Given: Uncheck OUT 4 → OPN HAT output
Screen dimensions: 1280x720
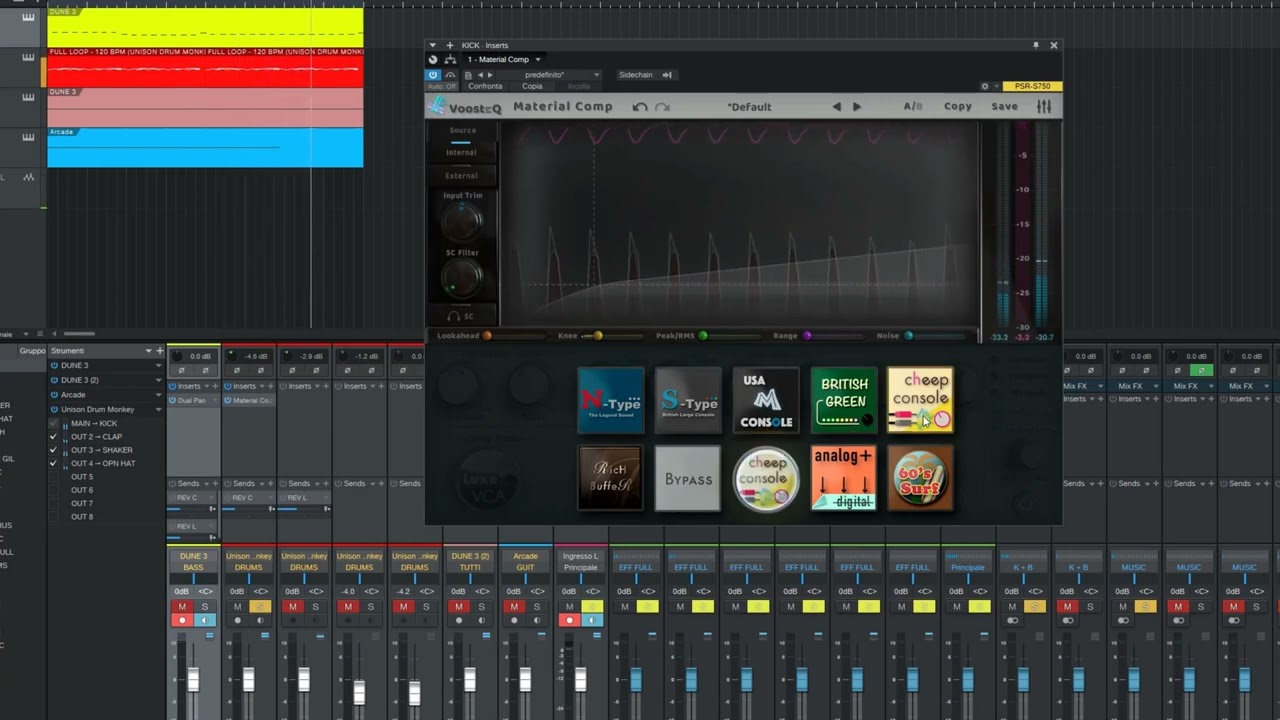Looking at the screenshot, I should 54,463.
